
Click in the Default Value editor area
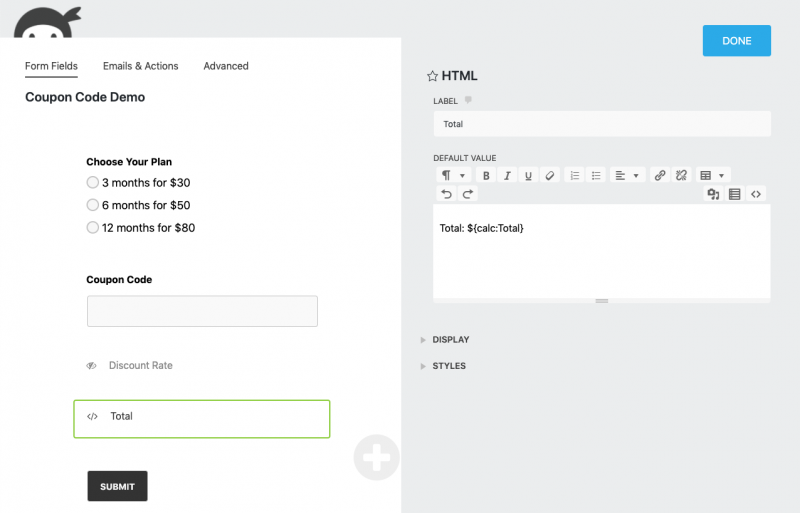602,251
